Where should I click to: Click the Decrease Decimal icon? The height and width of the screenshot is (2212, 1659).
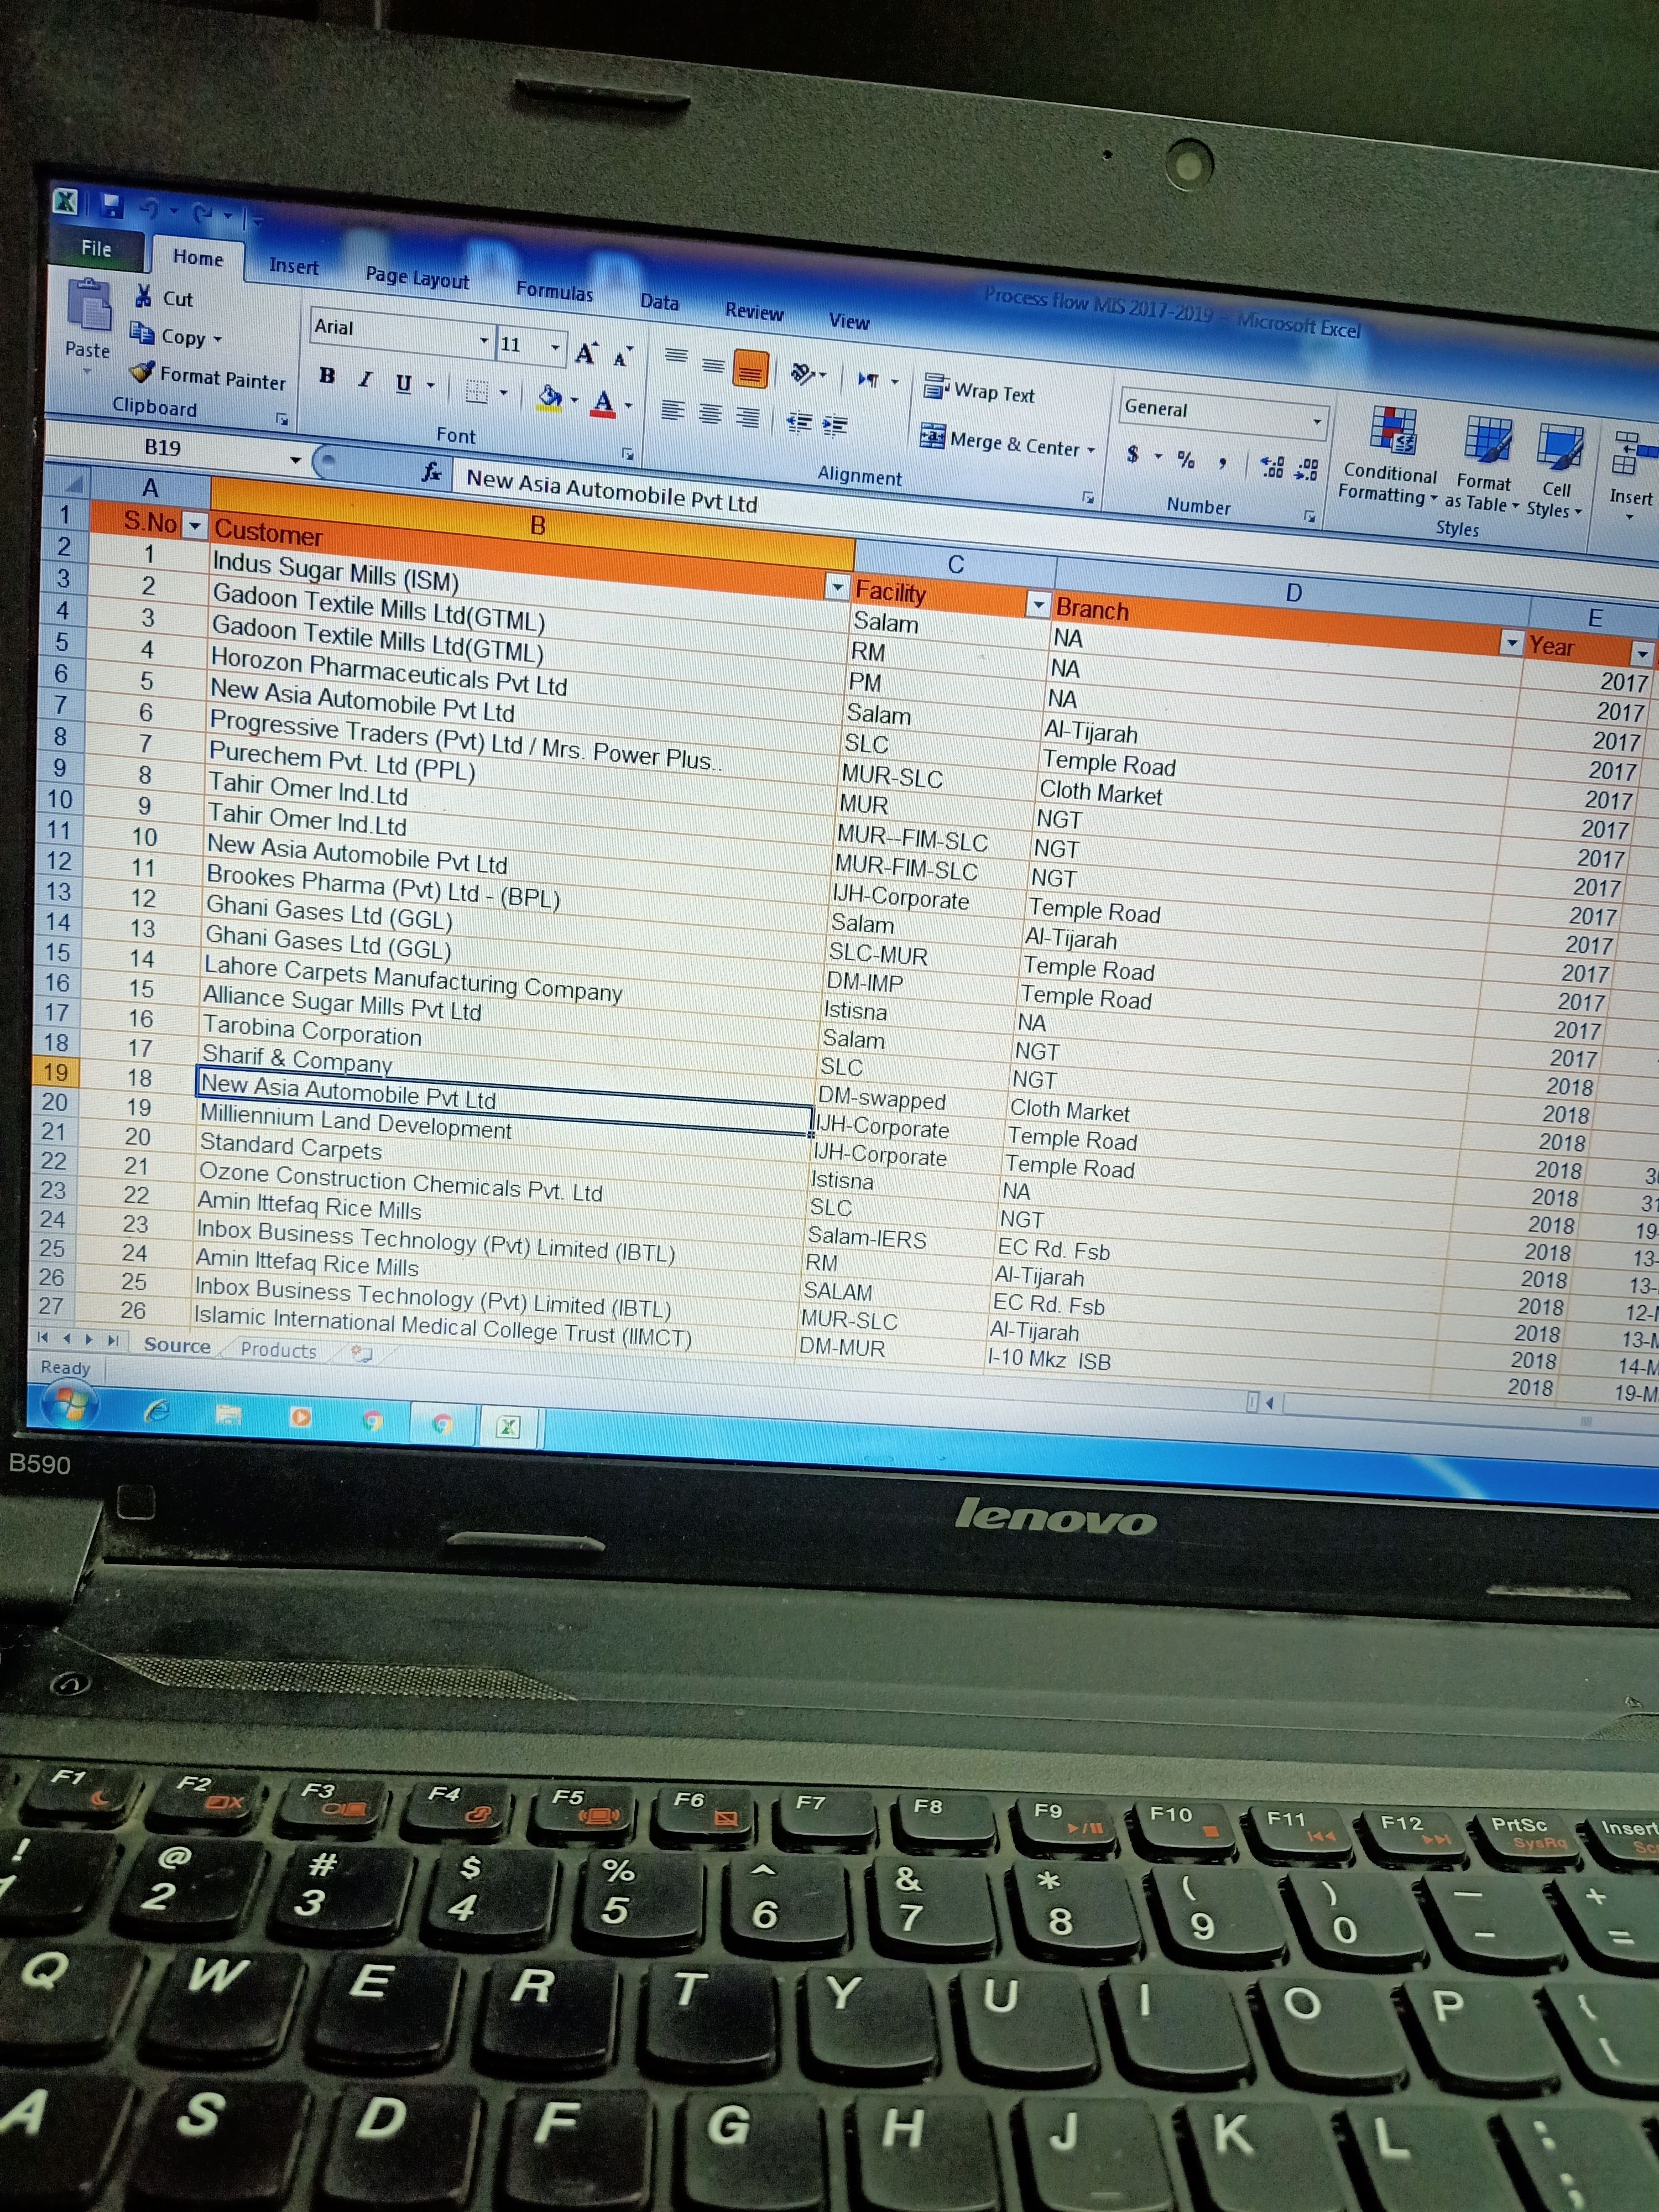[1307, 469]
